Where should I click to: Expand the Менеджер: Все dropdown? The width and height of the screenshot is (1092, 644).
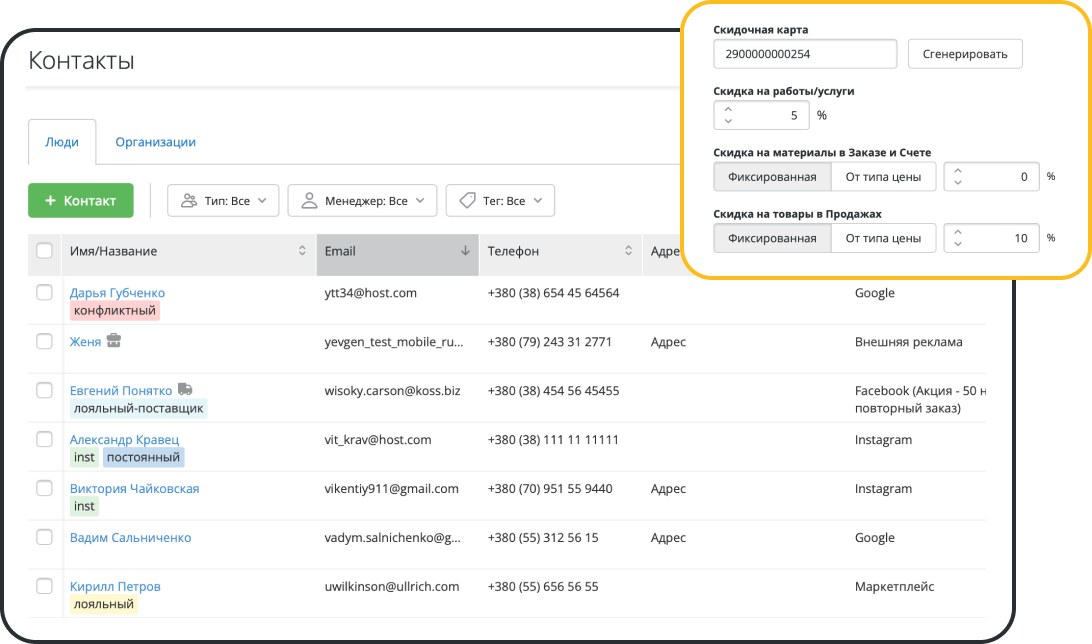(362, 201)
